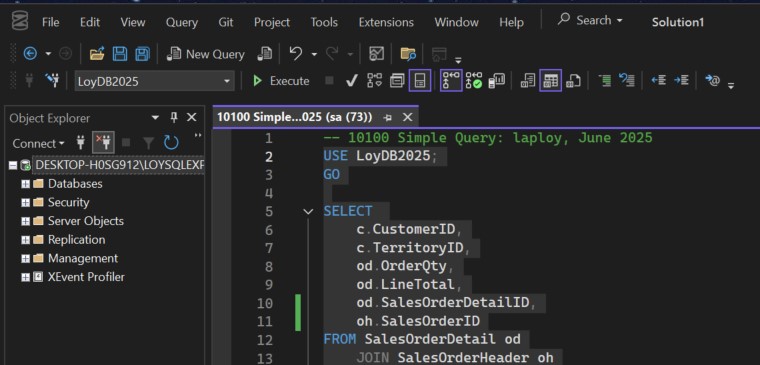
Task: Click the Open File folder icon
Action: click(97, 54)
